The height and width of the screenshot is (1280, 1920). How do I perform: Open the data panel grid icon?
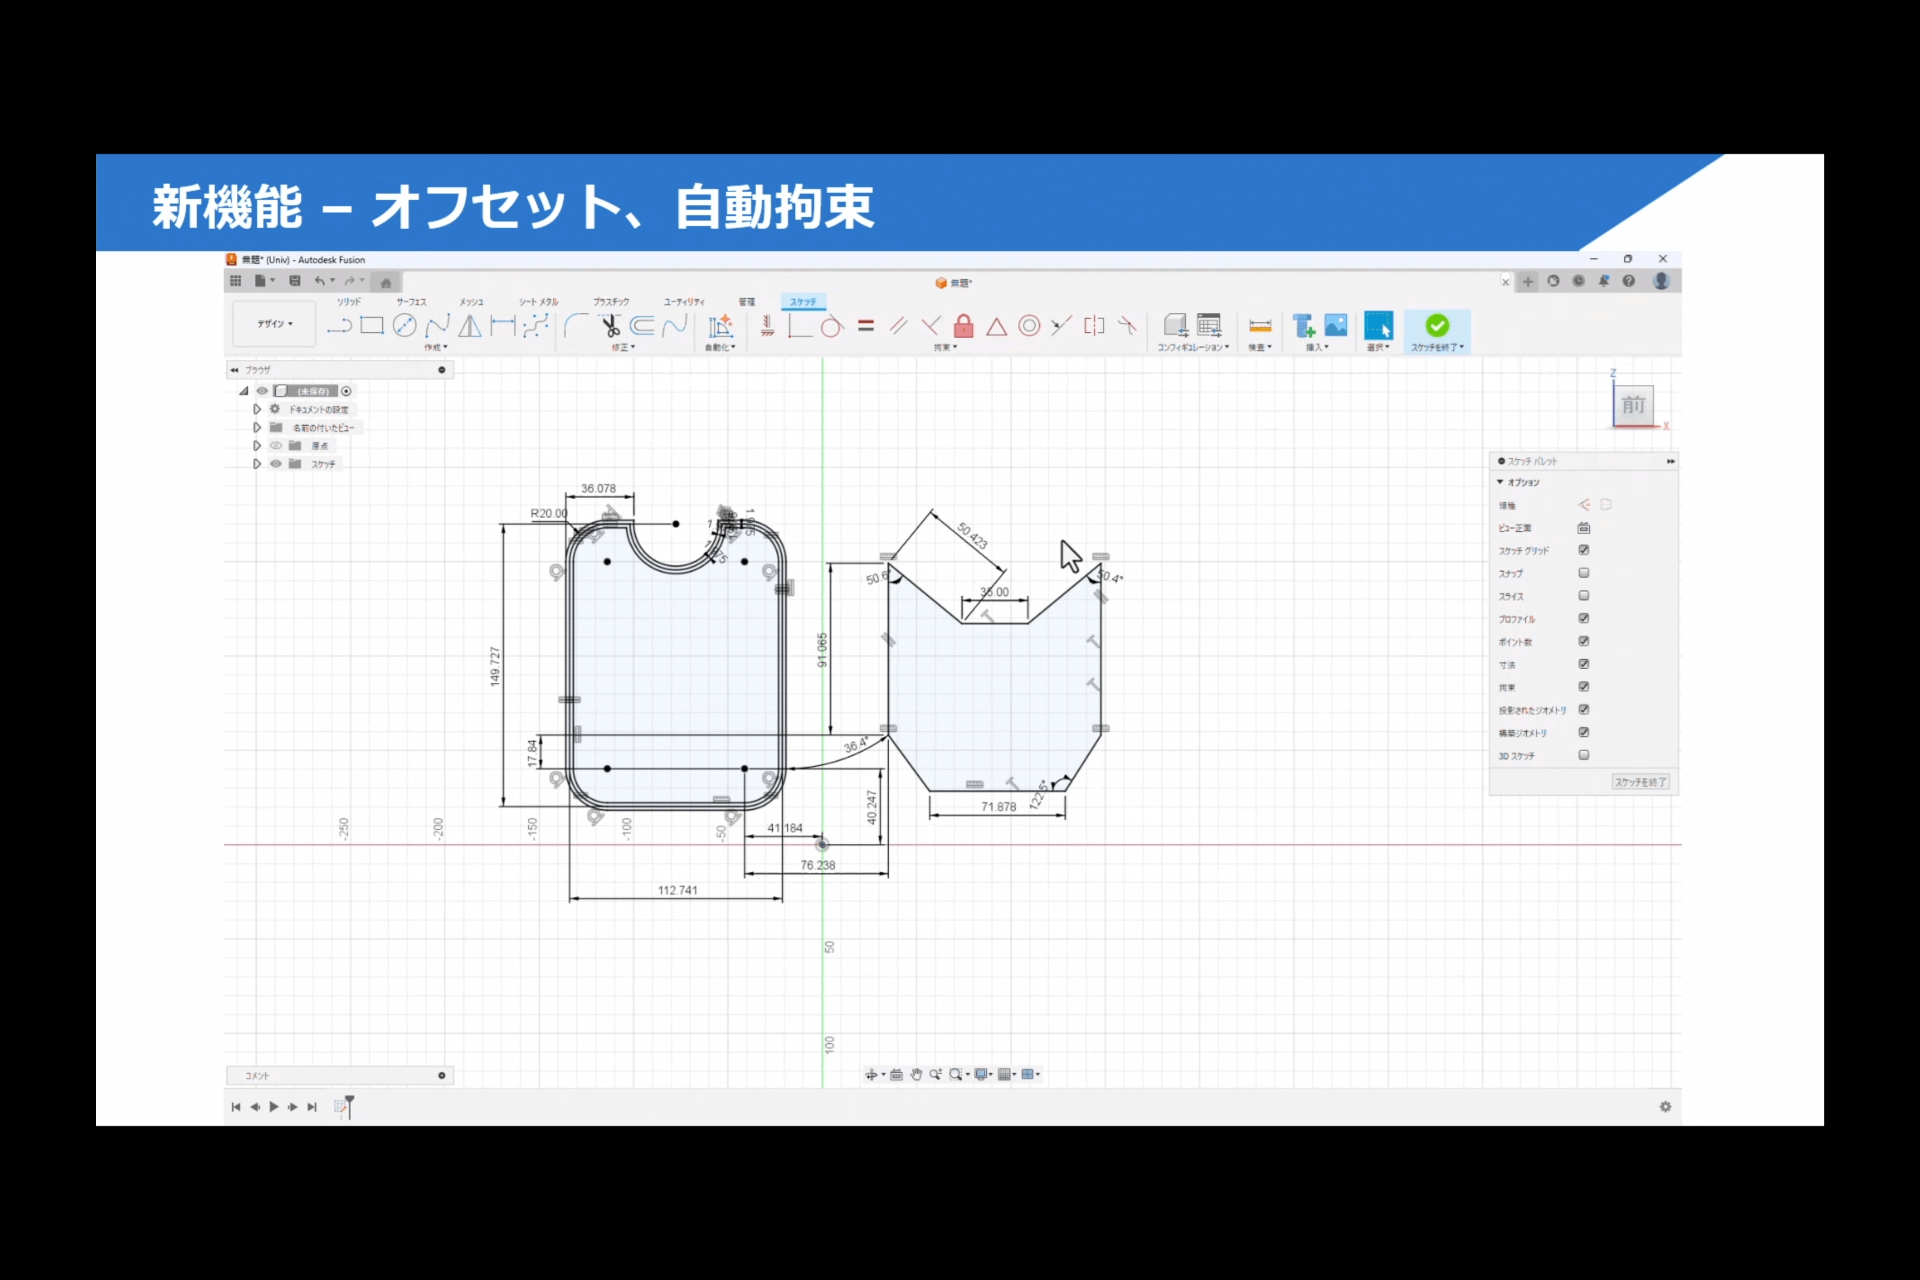point(236,281)
